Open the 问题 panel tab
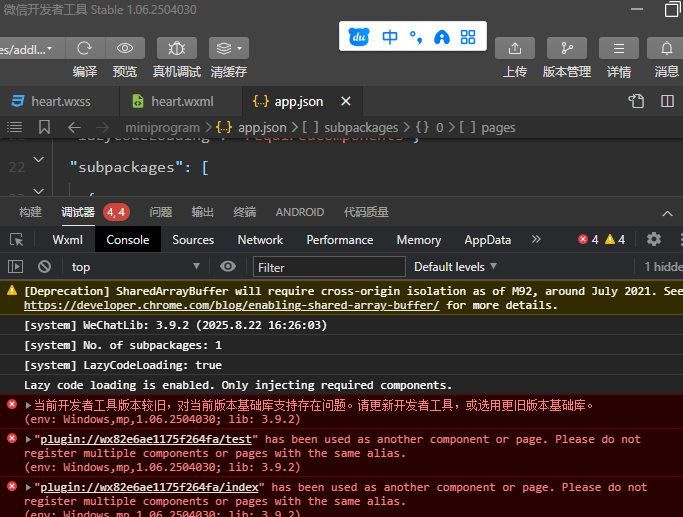 (161, 212)
